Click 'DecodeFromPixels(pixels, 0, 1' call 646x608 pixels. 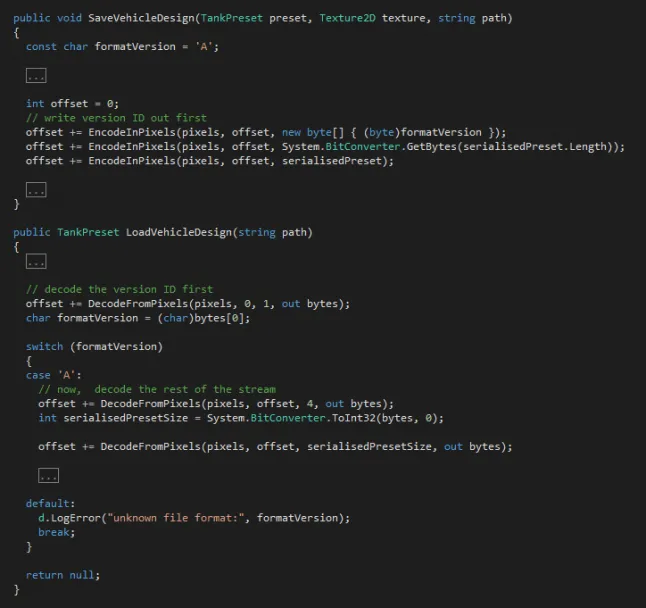click(x=178, y=304)
